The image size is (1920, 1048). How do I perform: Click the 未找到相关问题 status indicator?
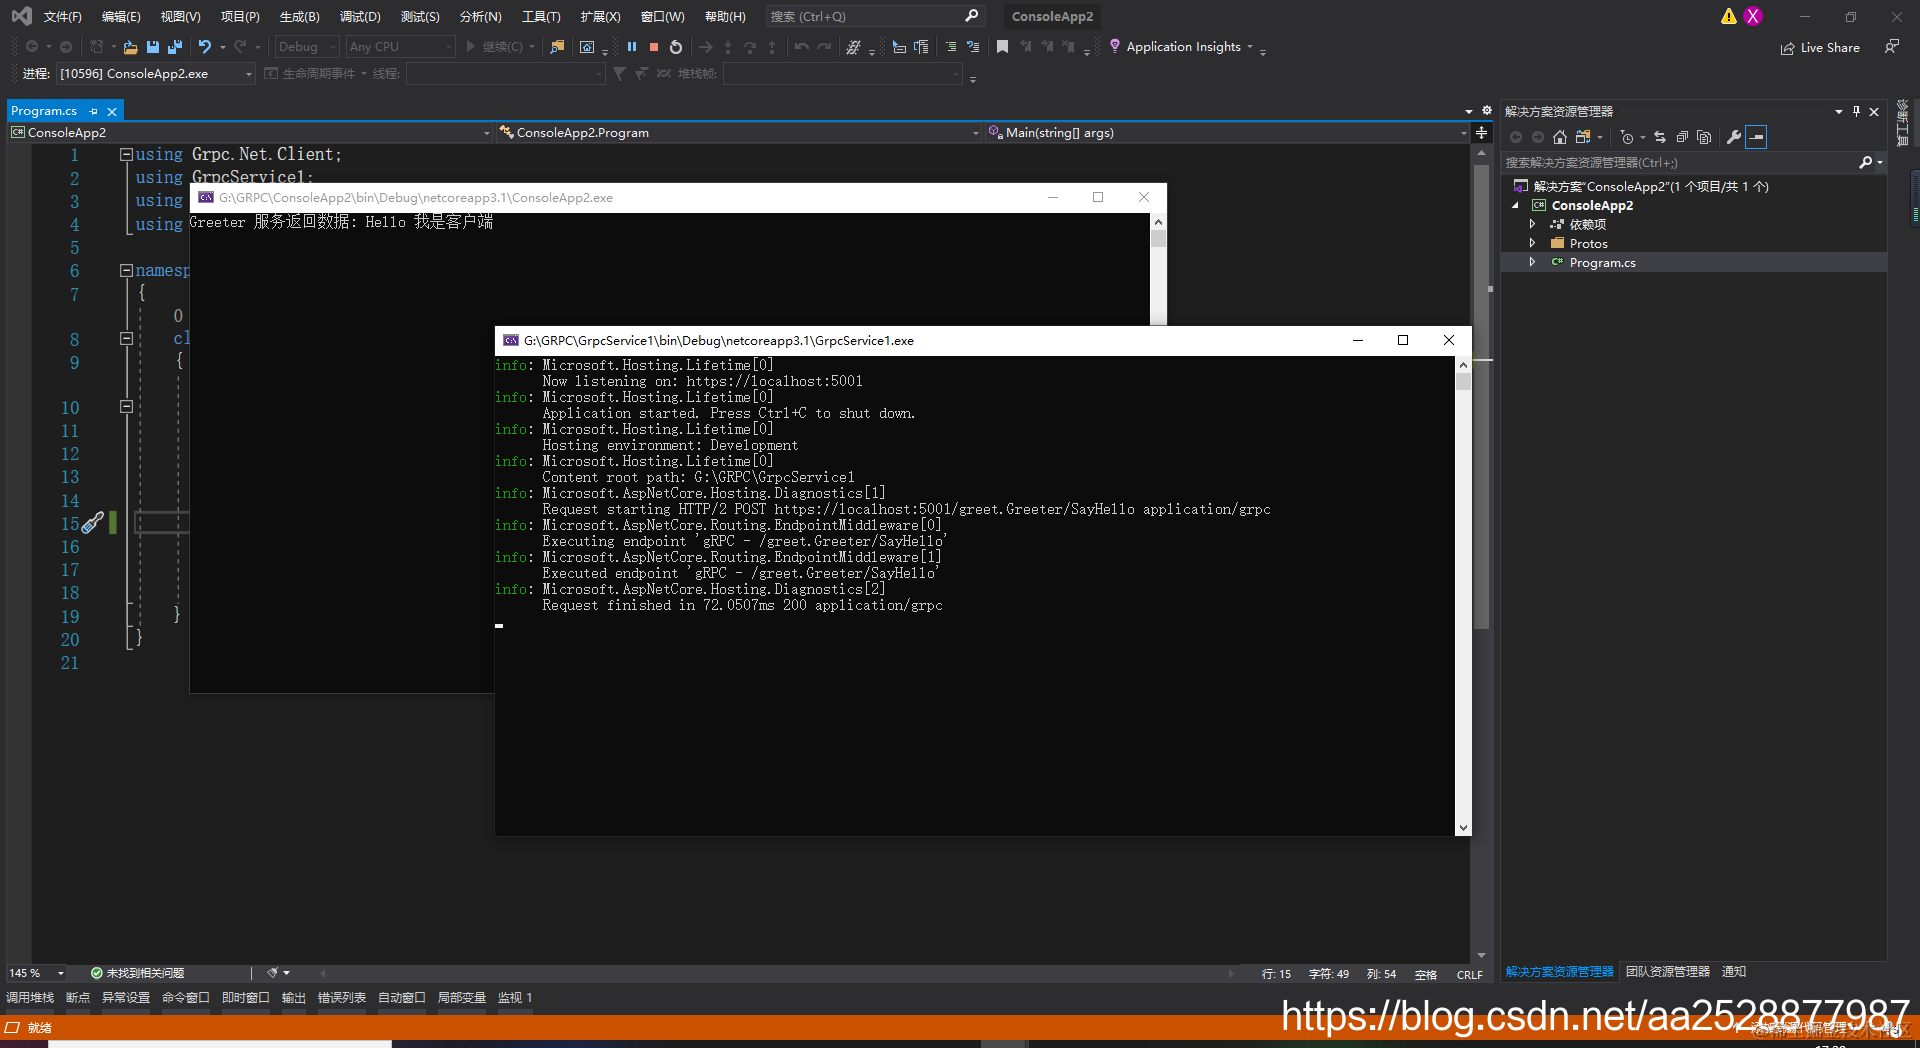click(x=137, y=973)
